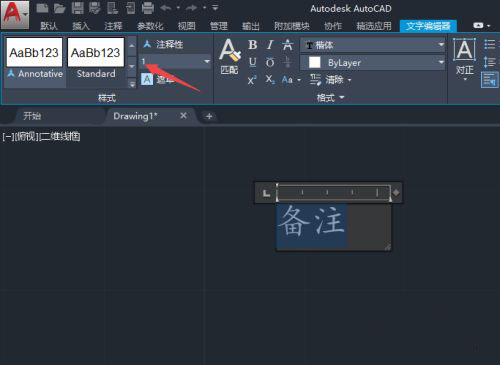Click the Stack fraction icon
500x365 pixels.
click(x=287, y=62)
